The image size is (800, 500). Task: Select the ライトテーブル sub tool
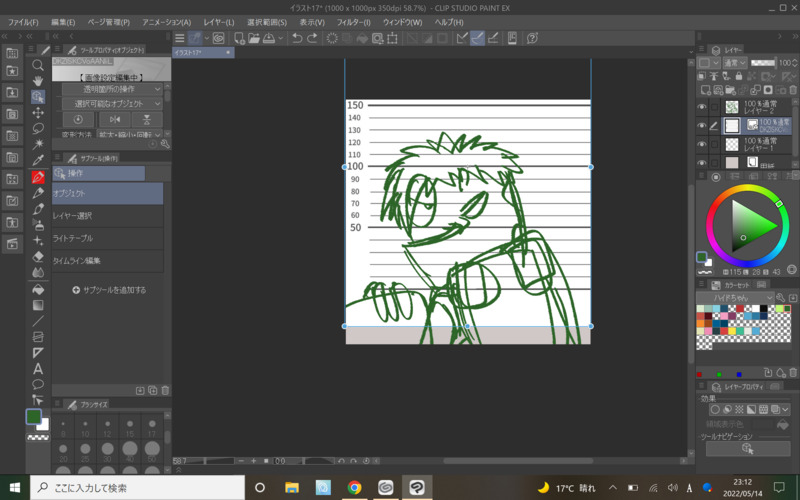point(108,238)
